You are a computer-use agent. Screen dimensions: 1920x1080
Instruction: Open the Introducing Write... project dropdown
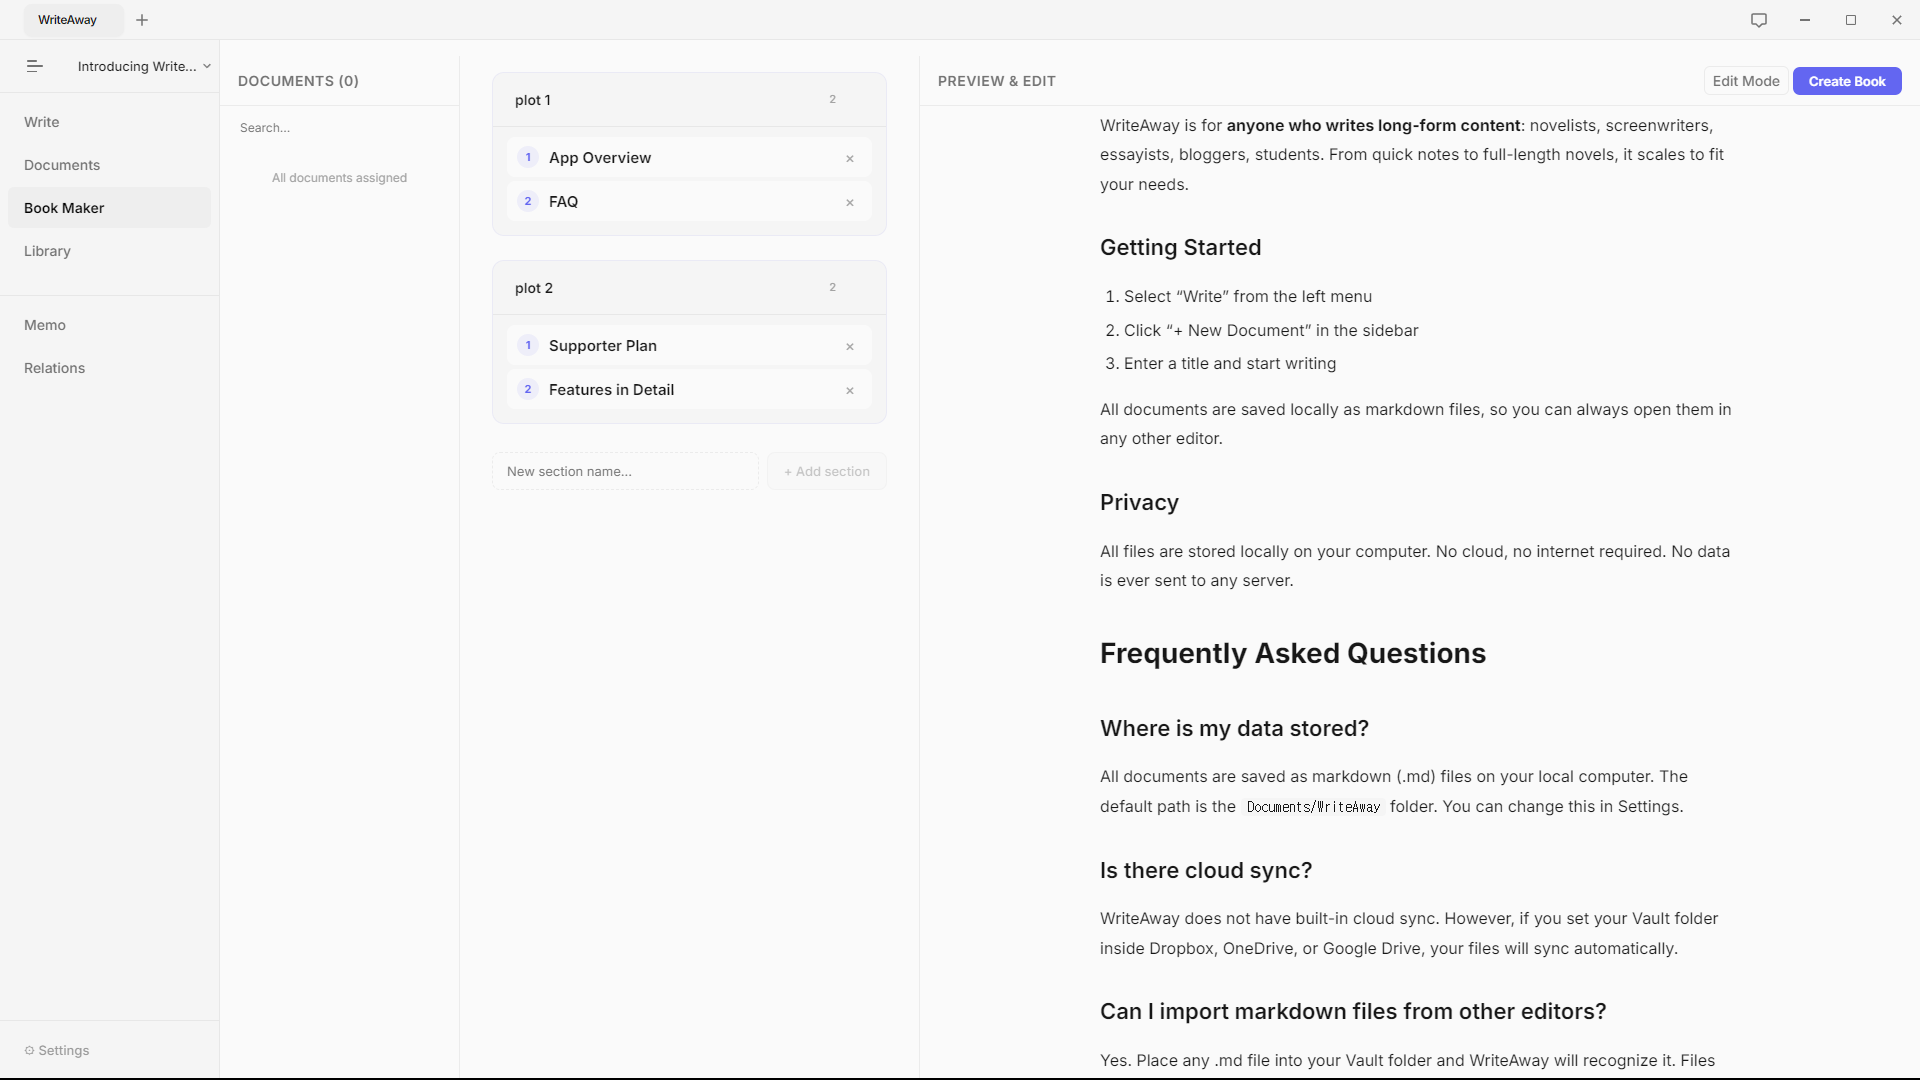[144, 66]
